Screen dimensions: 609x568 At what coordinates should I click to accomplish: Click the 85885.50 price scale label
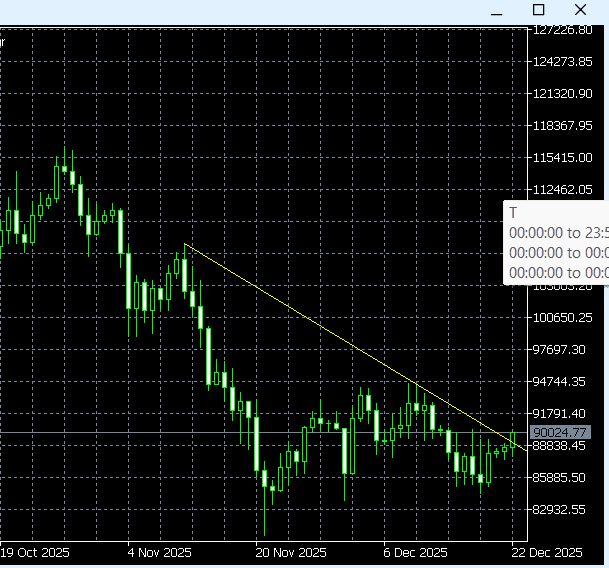559,477
